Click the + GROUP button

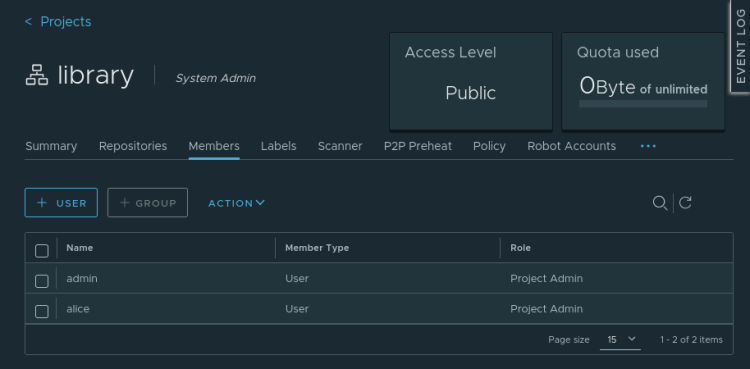(x=147, y=202)
